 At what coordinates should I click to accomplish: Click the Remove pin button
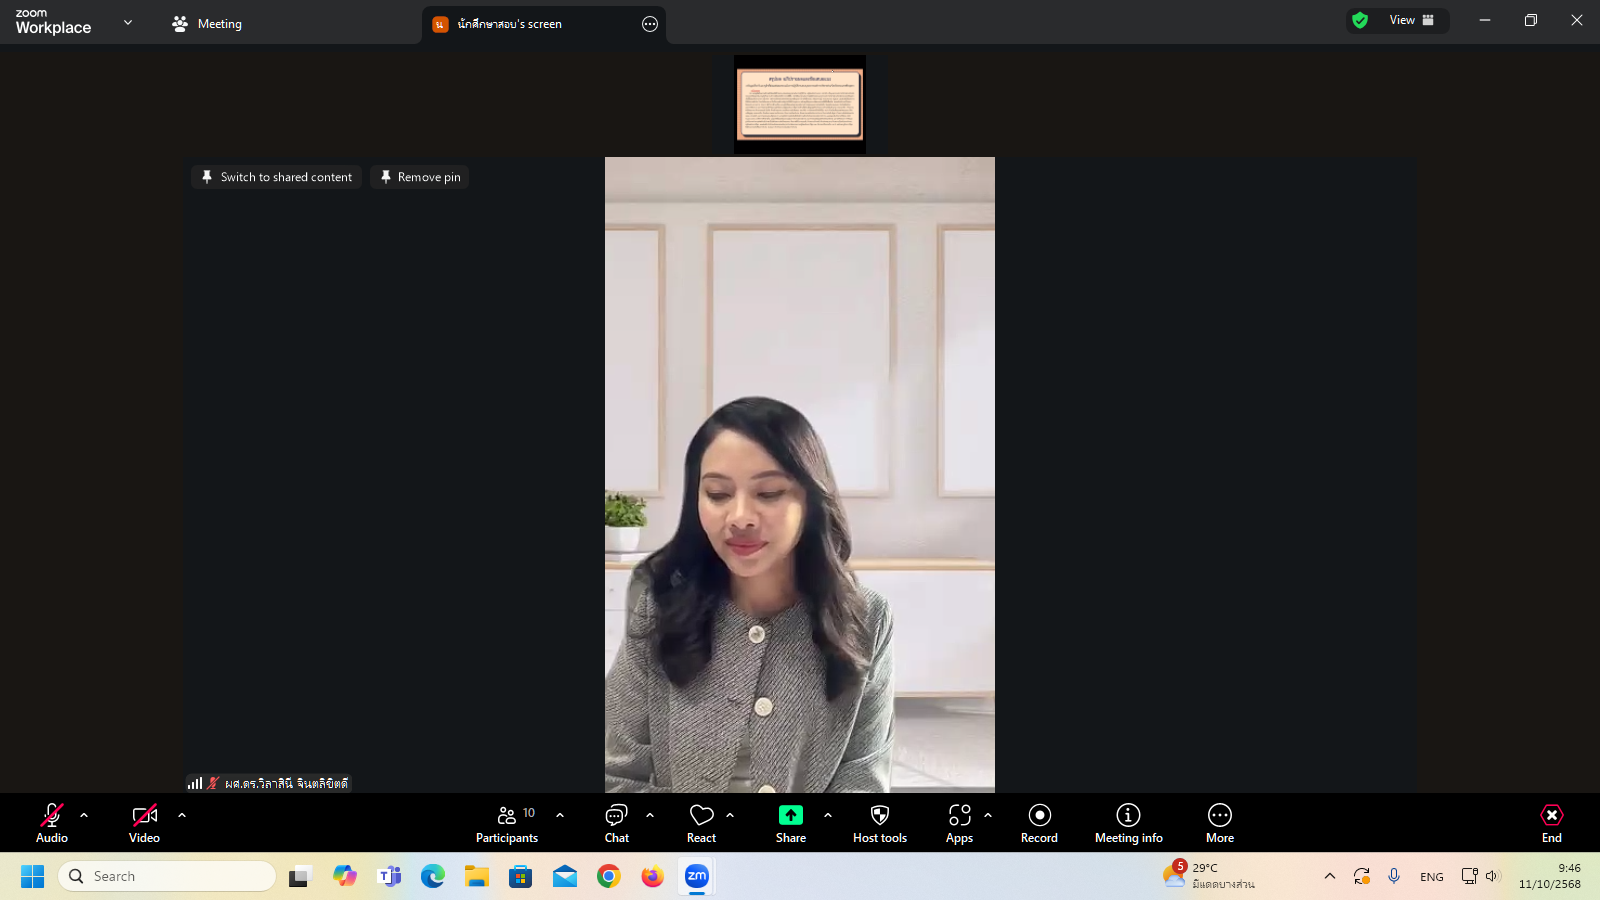(420, 177)
